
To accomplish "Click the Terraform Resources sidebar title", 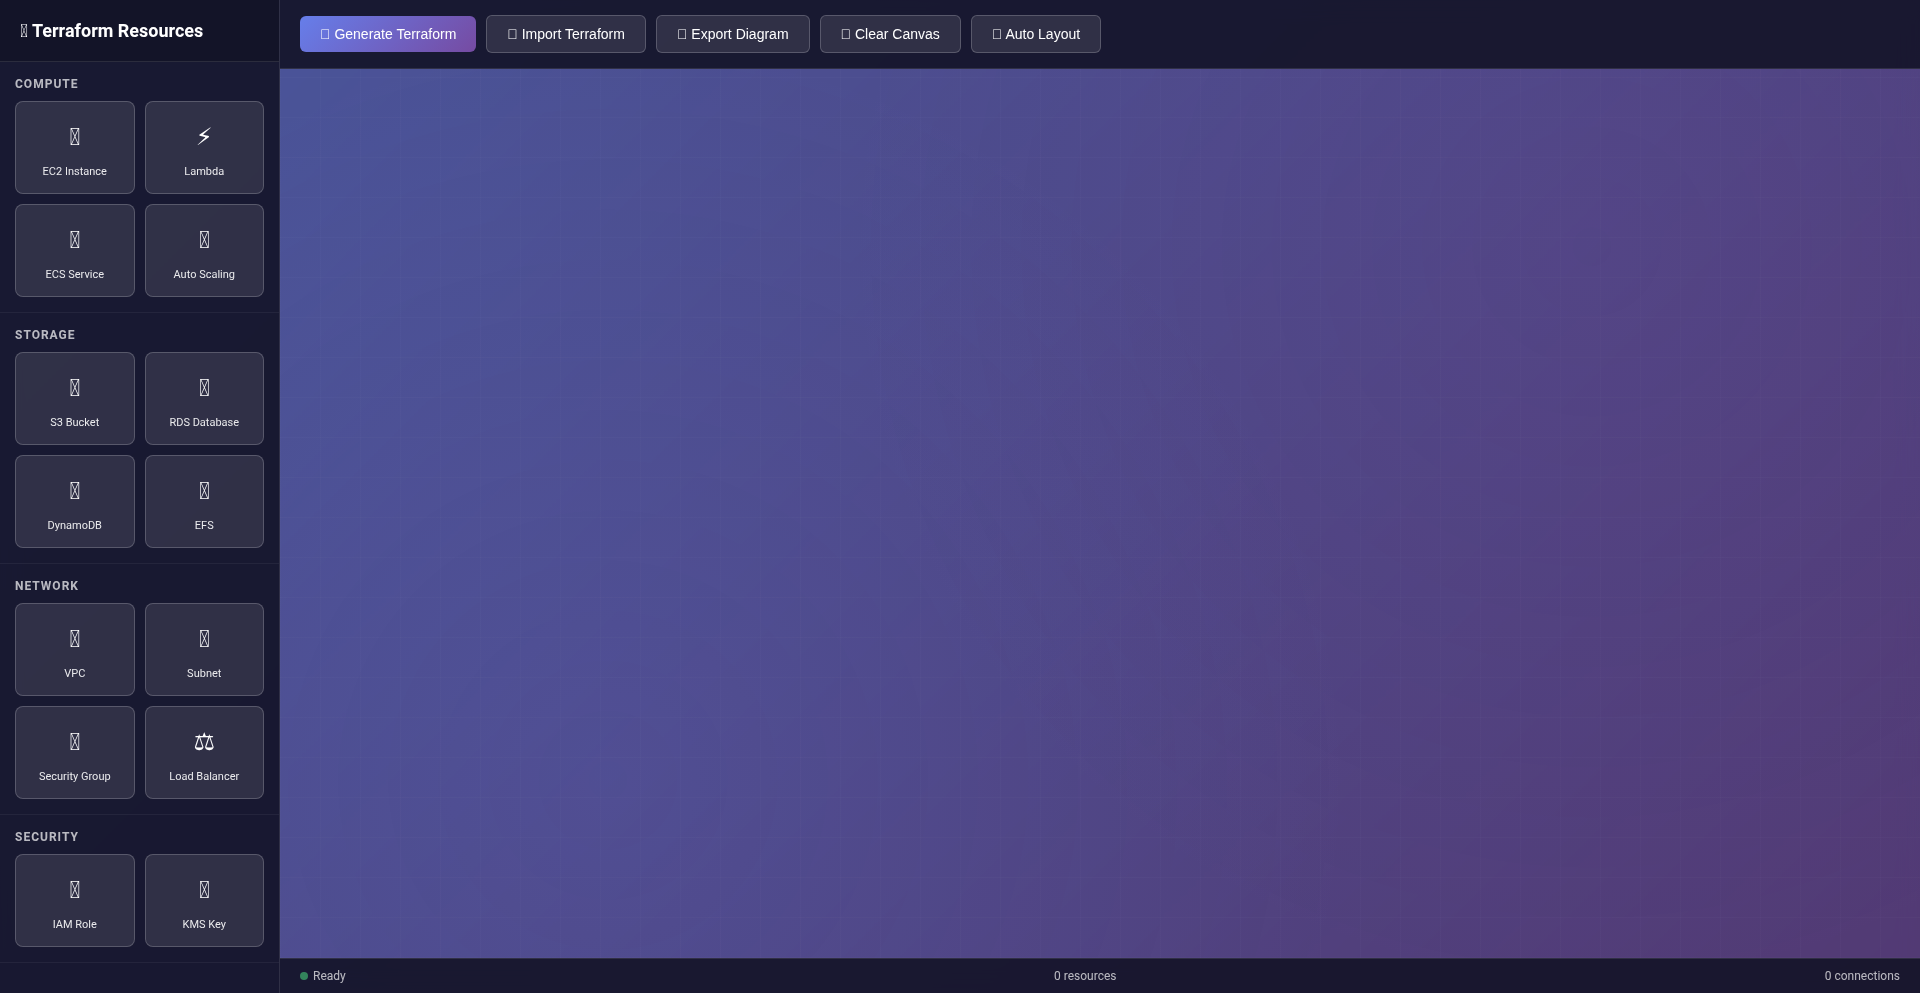I will [111, 31].
